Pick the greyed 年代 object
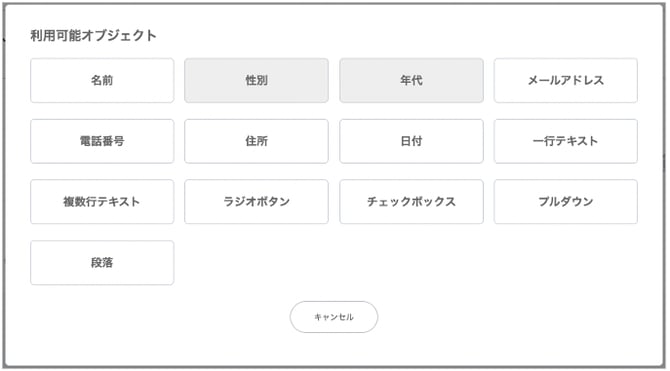Image resolution: width=670 pixels, height=371 pixels. tap(411, 80)
